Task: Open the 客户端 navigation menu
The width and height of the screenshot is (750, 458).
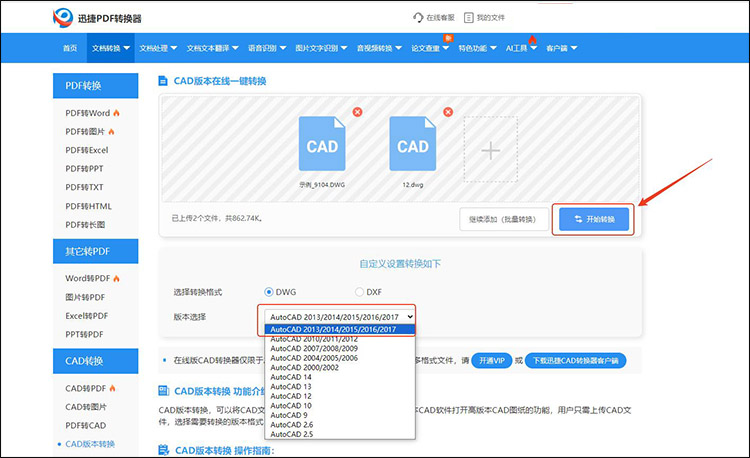Action: tap(562, 48)
